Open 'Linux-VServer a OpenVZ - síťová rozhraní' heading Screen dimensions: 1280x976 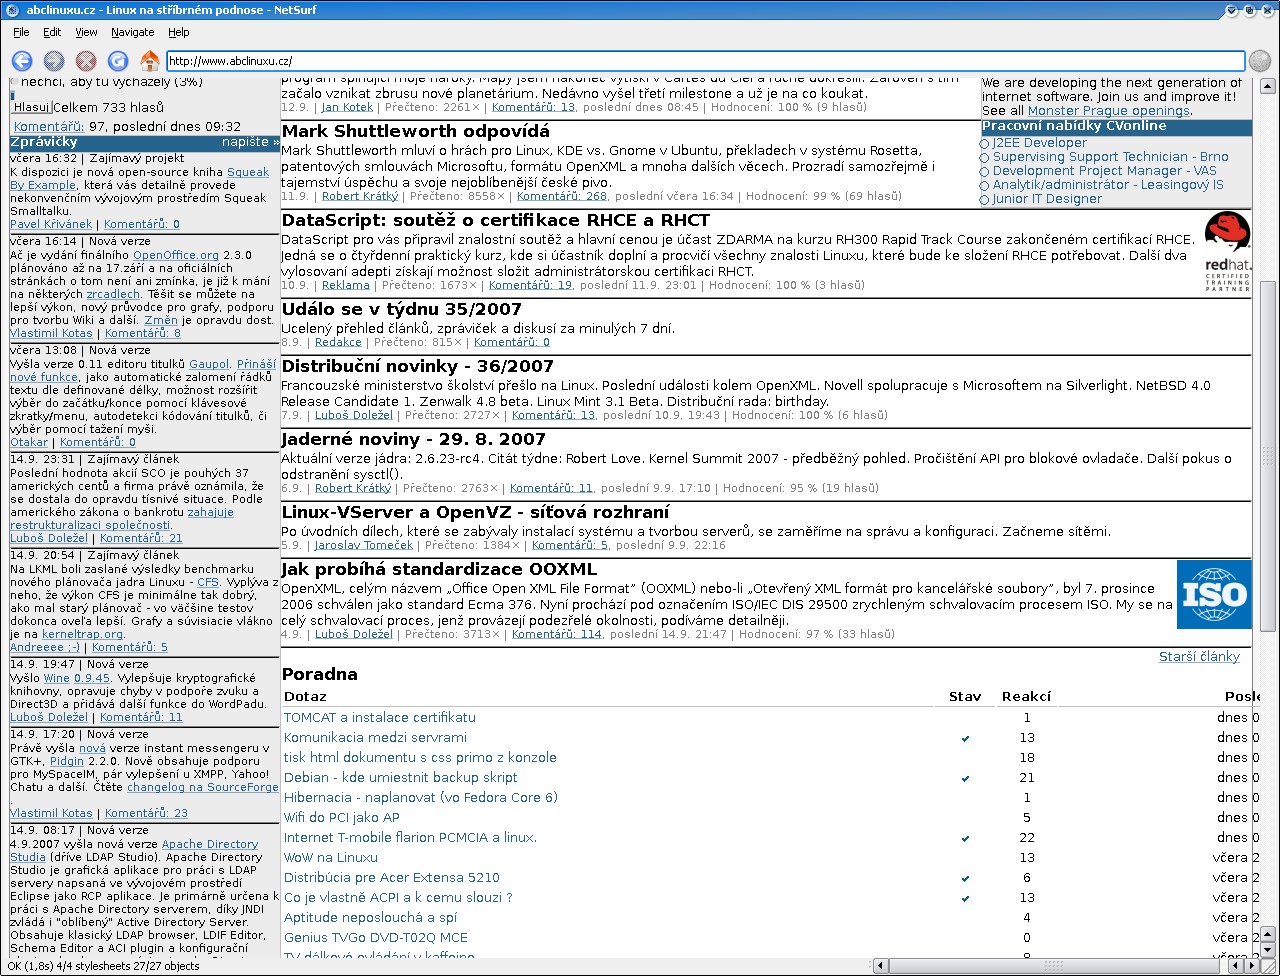[x=475, y=512]
